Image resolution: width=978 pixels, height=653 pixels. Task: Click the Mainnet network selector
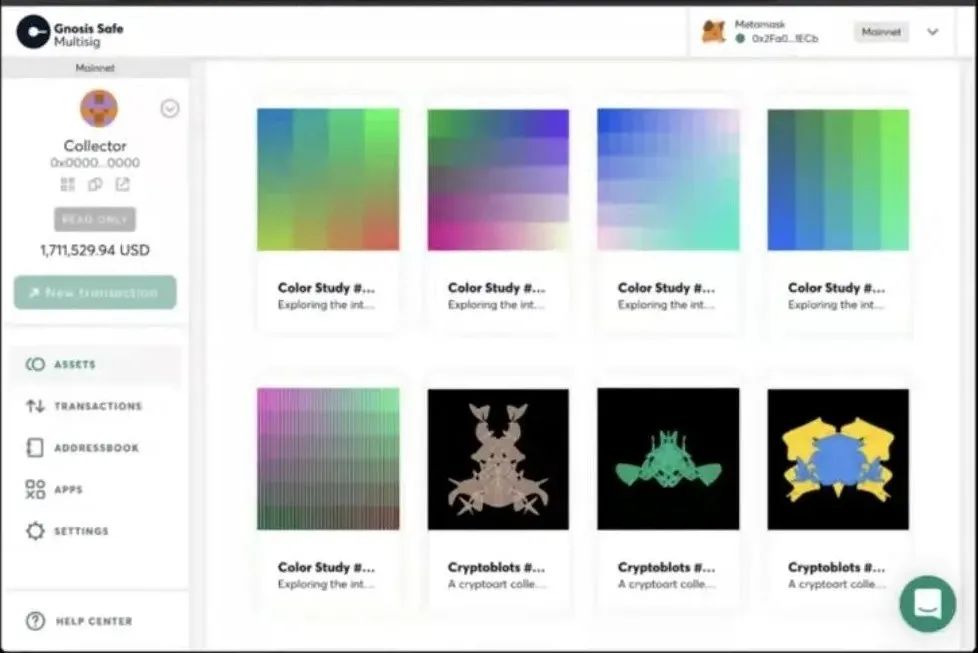[x=881, y=32]
